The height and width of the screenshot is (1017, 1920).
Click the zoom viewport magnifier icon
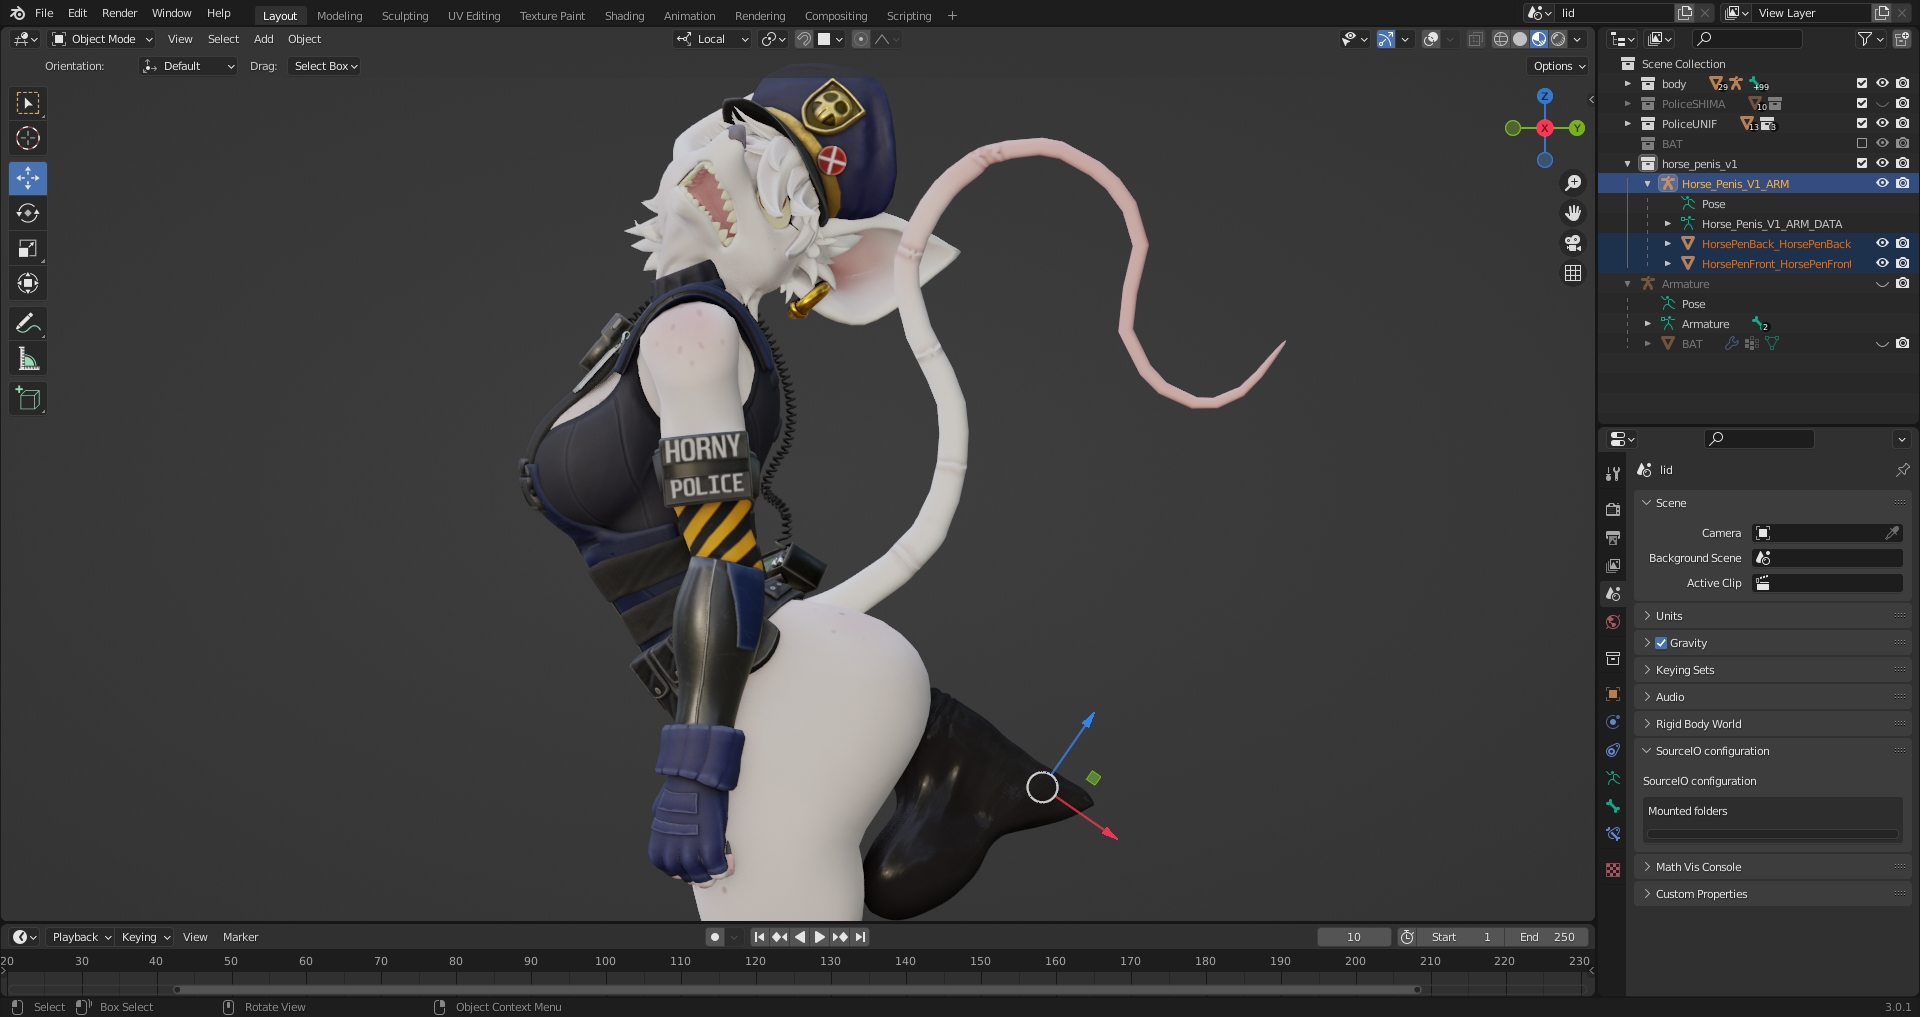[1573, 182]
